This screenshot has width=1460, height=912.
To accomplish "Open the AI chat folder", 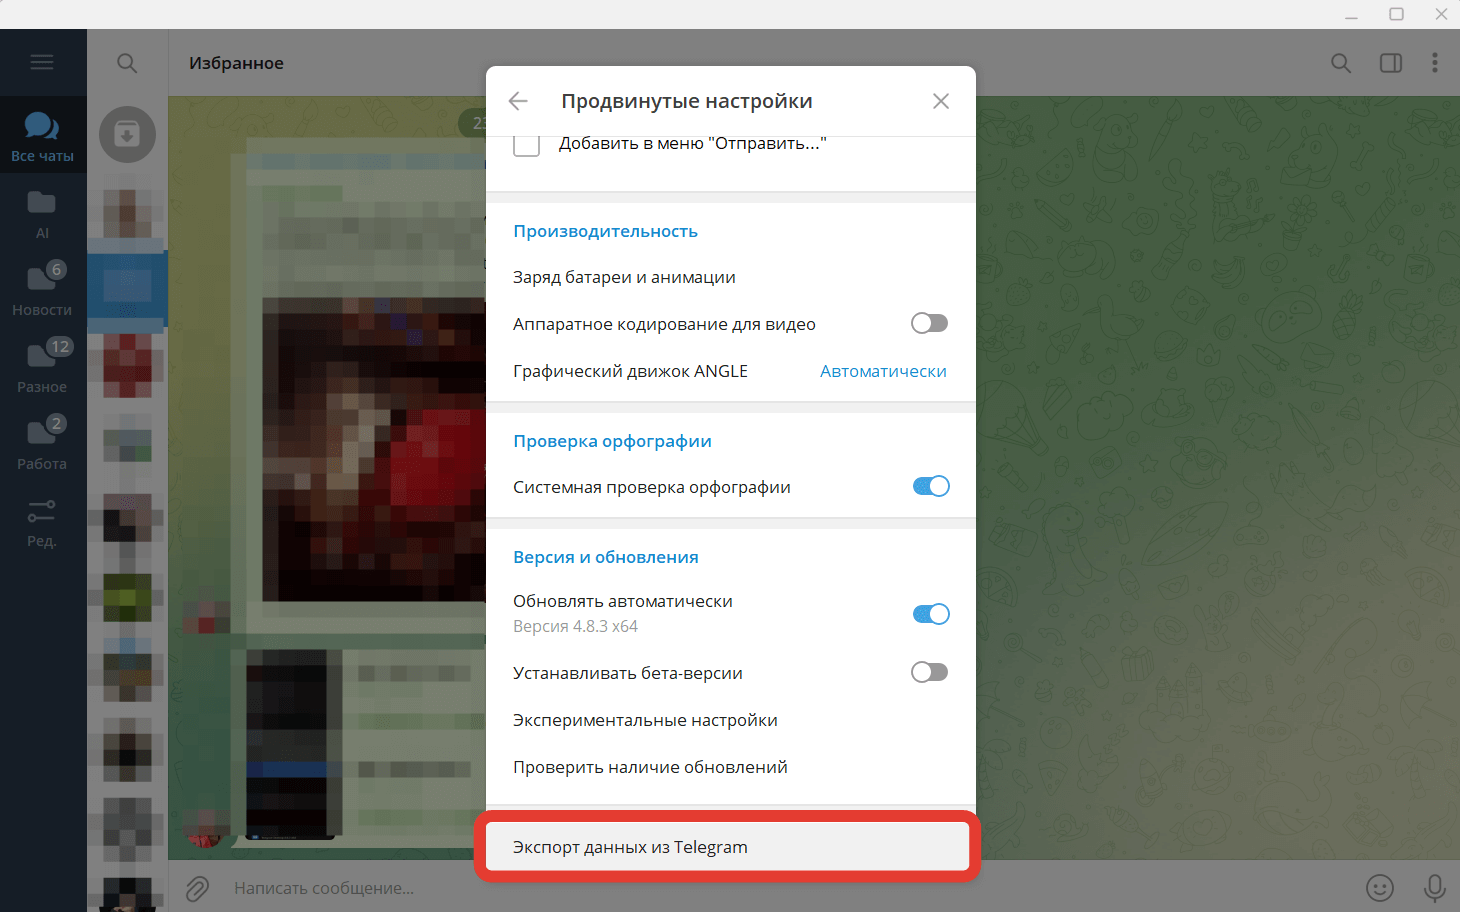I will [x=42, y=213].
